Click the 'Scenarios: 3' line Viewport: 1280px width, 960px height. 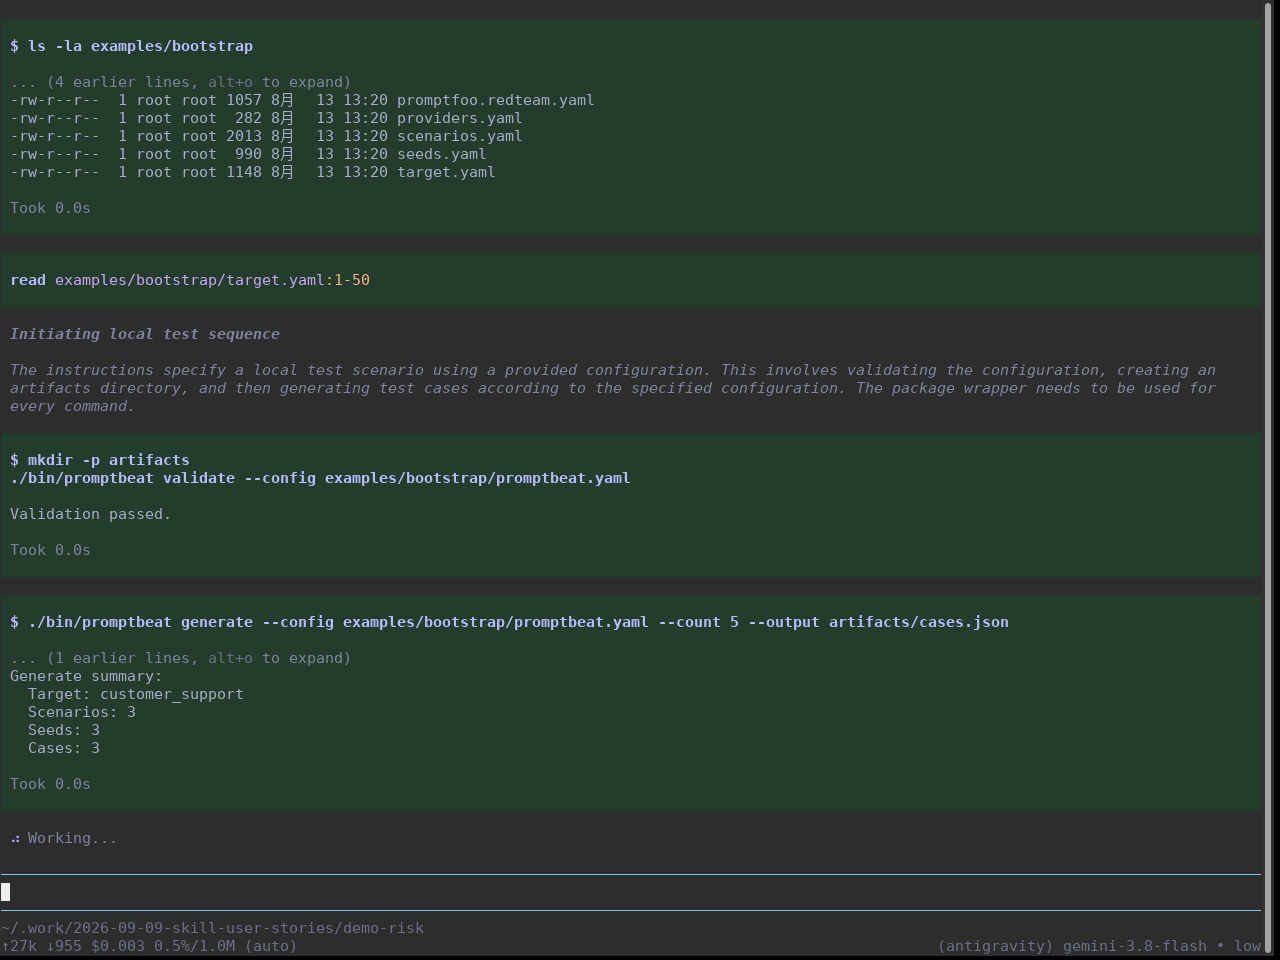pyautogui.click(x=82, y=712)
